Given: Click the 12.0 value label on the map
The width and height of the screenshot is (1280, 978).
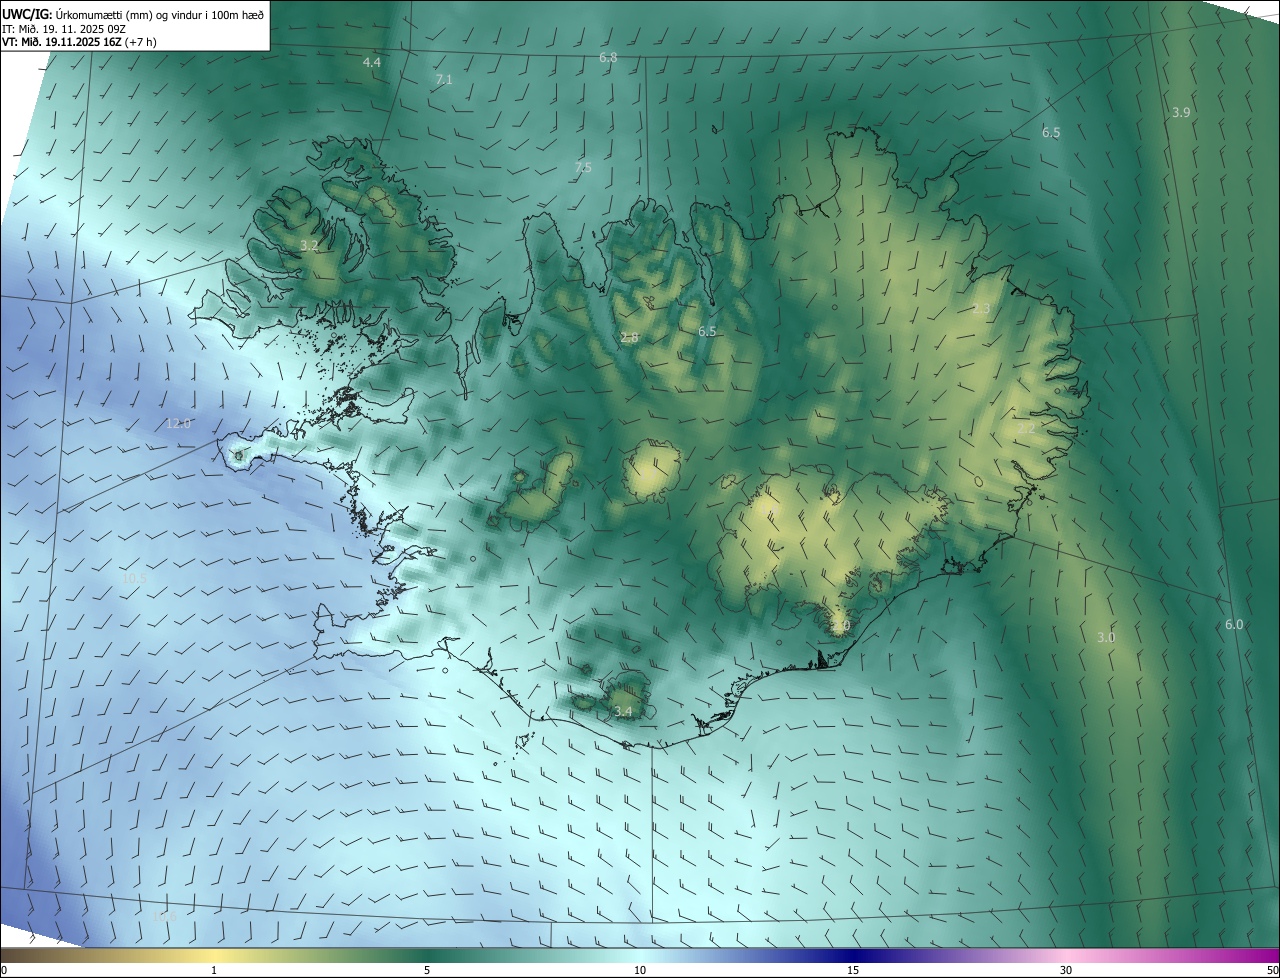Looking at the screenshot, I should pos(178,424).
